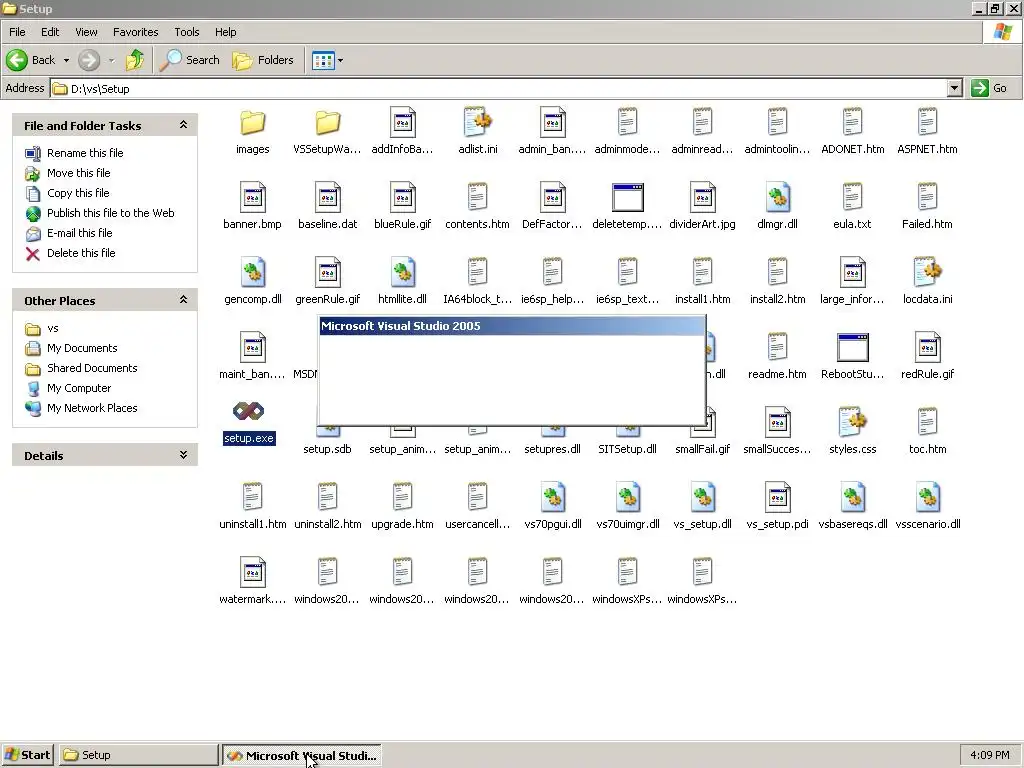The height and width of the screenshot is (768, 1024).
Task: Open My Computer from Other Places
Action: click(x=79, y=389)
